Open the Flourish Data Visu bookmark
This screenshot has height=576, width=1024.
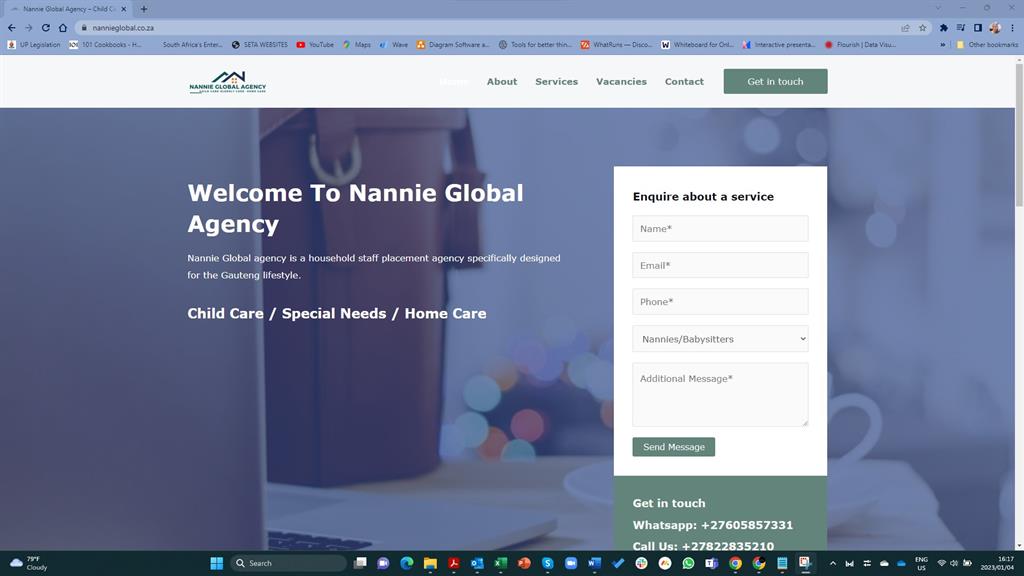pyautogui.click(x=860, y=44)
